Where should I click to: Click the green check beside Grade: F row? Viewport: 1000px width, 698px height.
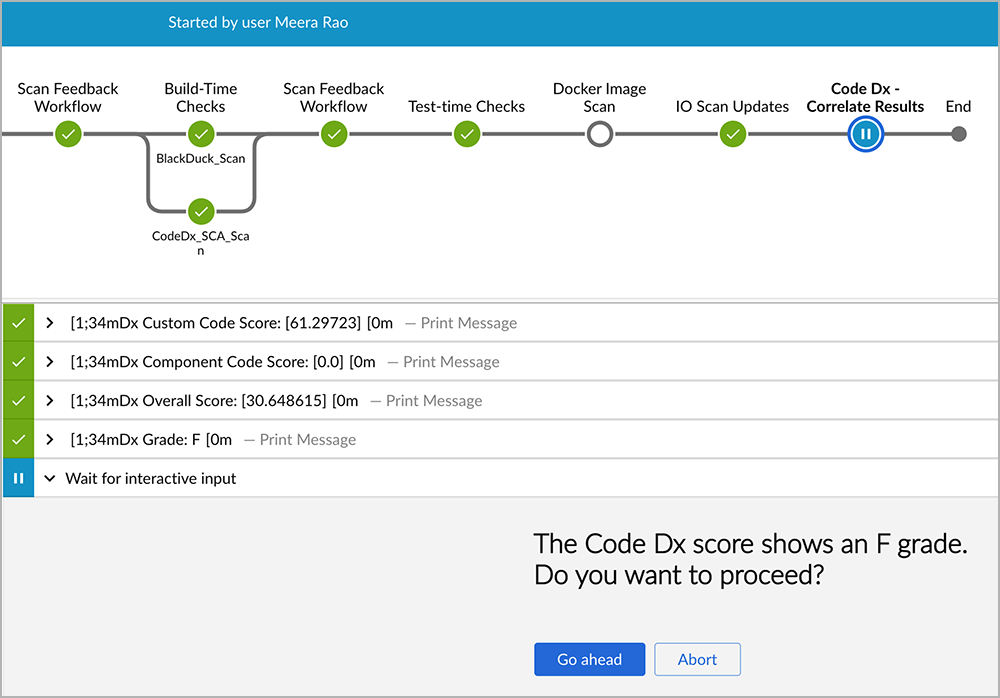point(18,439)
